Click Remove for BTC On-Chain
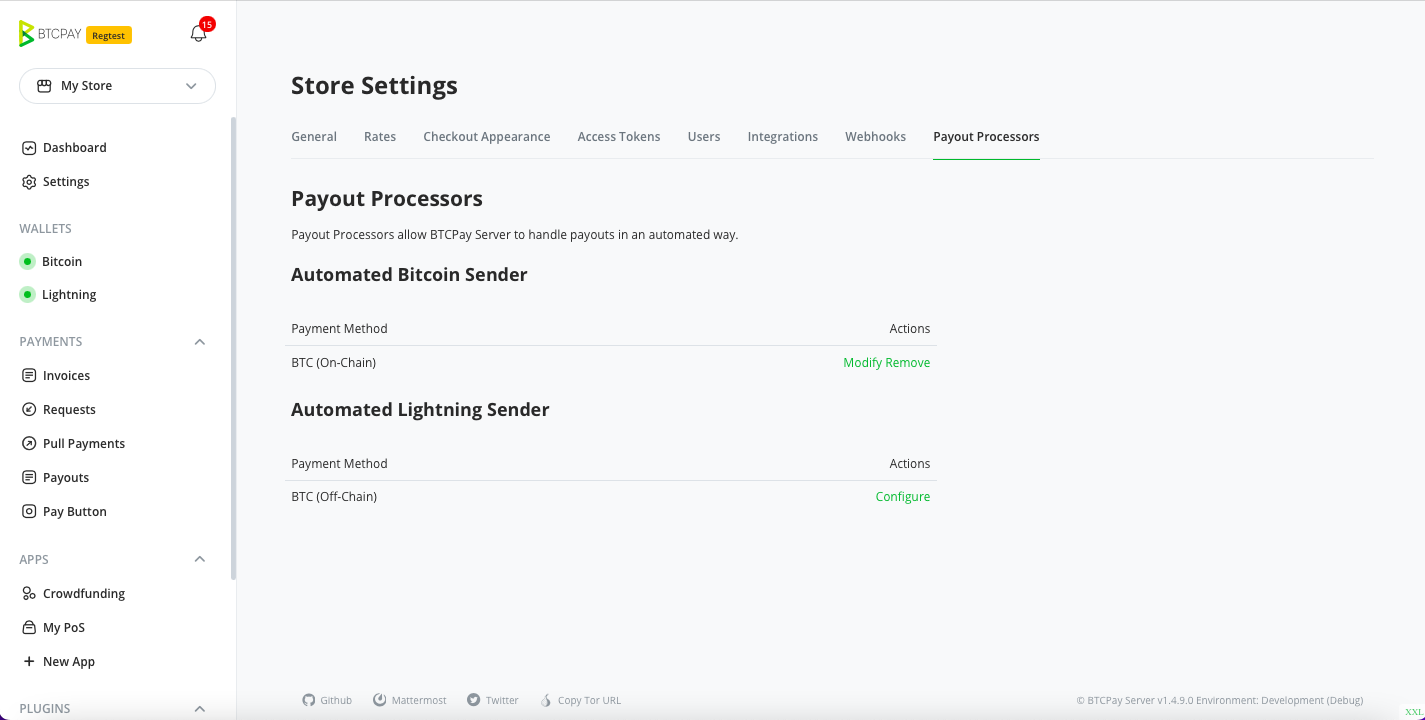 (908, 363)
